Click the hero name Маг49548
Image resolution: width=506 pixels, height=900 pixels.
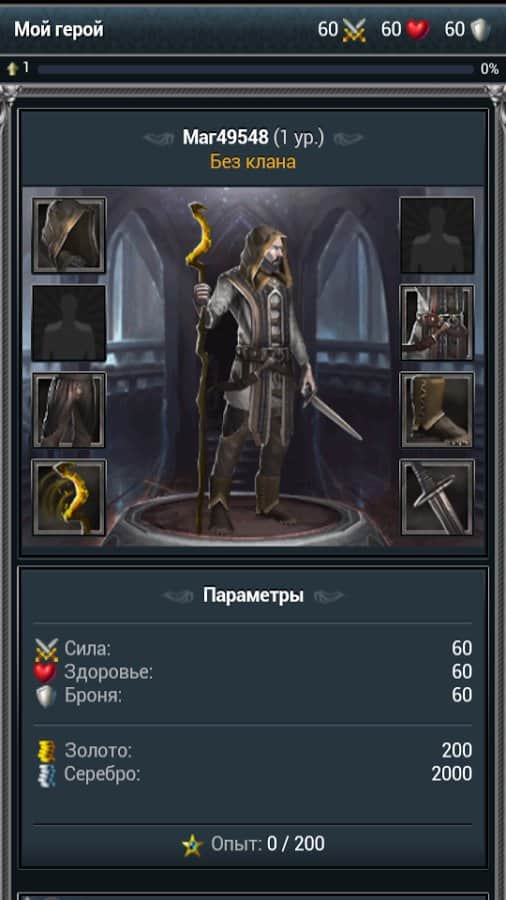[x=225, y=137]
